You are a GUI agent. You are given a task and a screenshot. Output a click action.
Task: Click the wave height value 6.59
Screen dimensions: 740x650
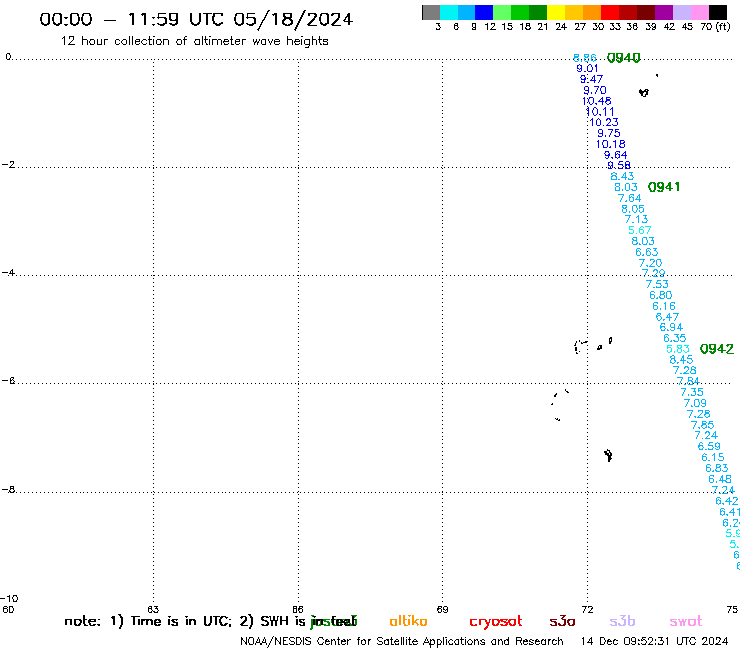[709, 446]
